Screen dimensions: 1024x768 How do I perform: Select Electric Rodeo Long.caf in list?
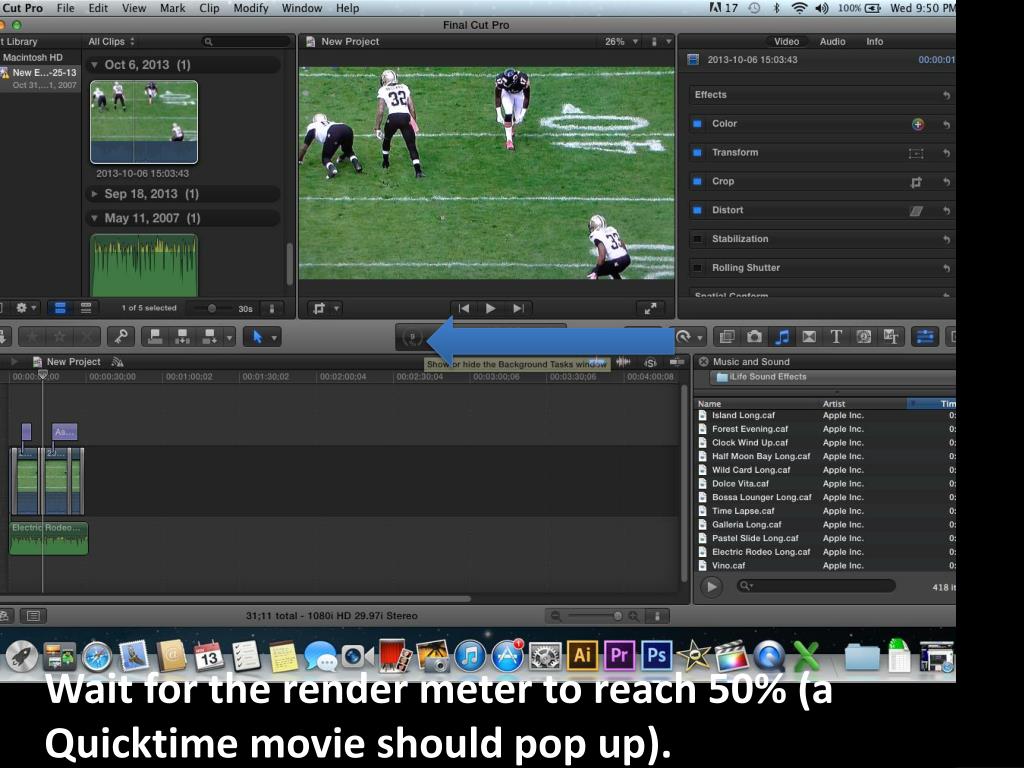click(761, 552)
